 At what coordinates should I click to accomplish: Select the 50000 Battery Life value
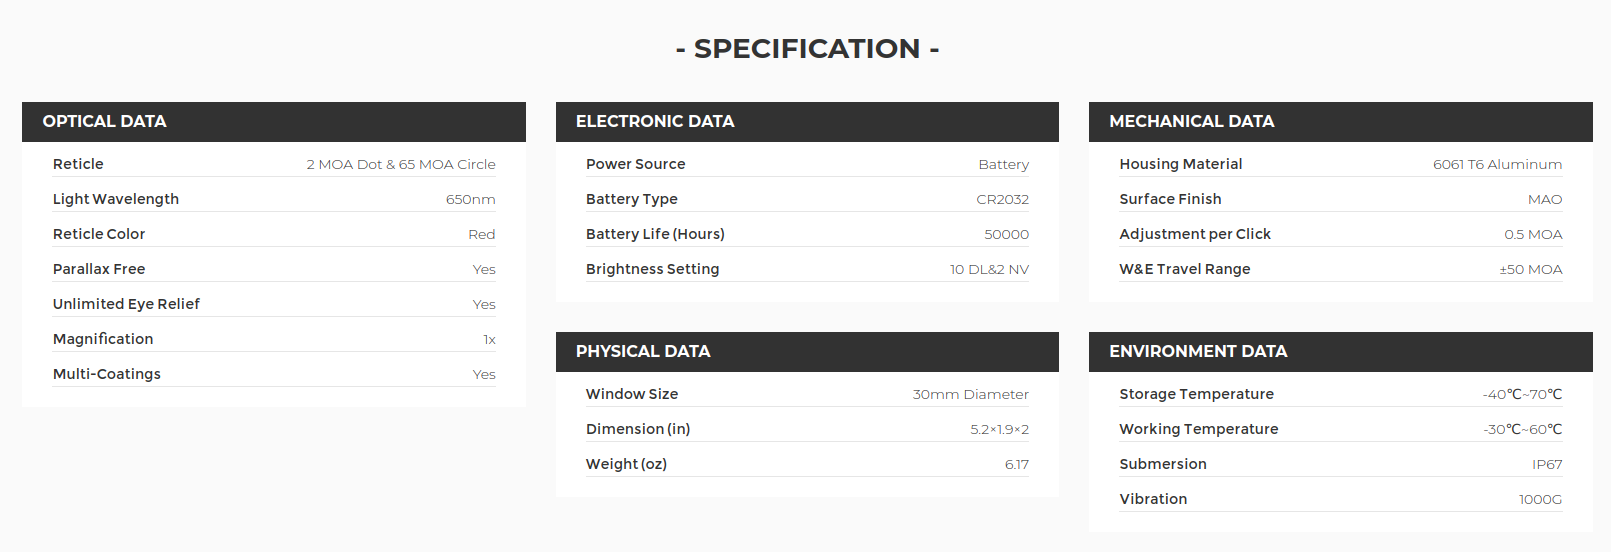[x=1006, y=234]
